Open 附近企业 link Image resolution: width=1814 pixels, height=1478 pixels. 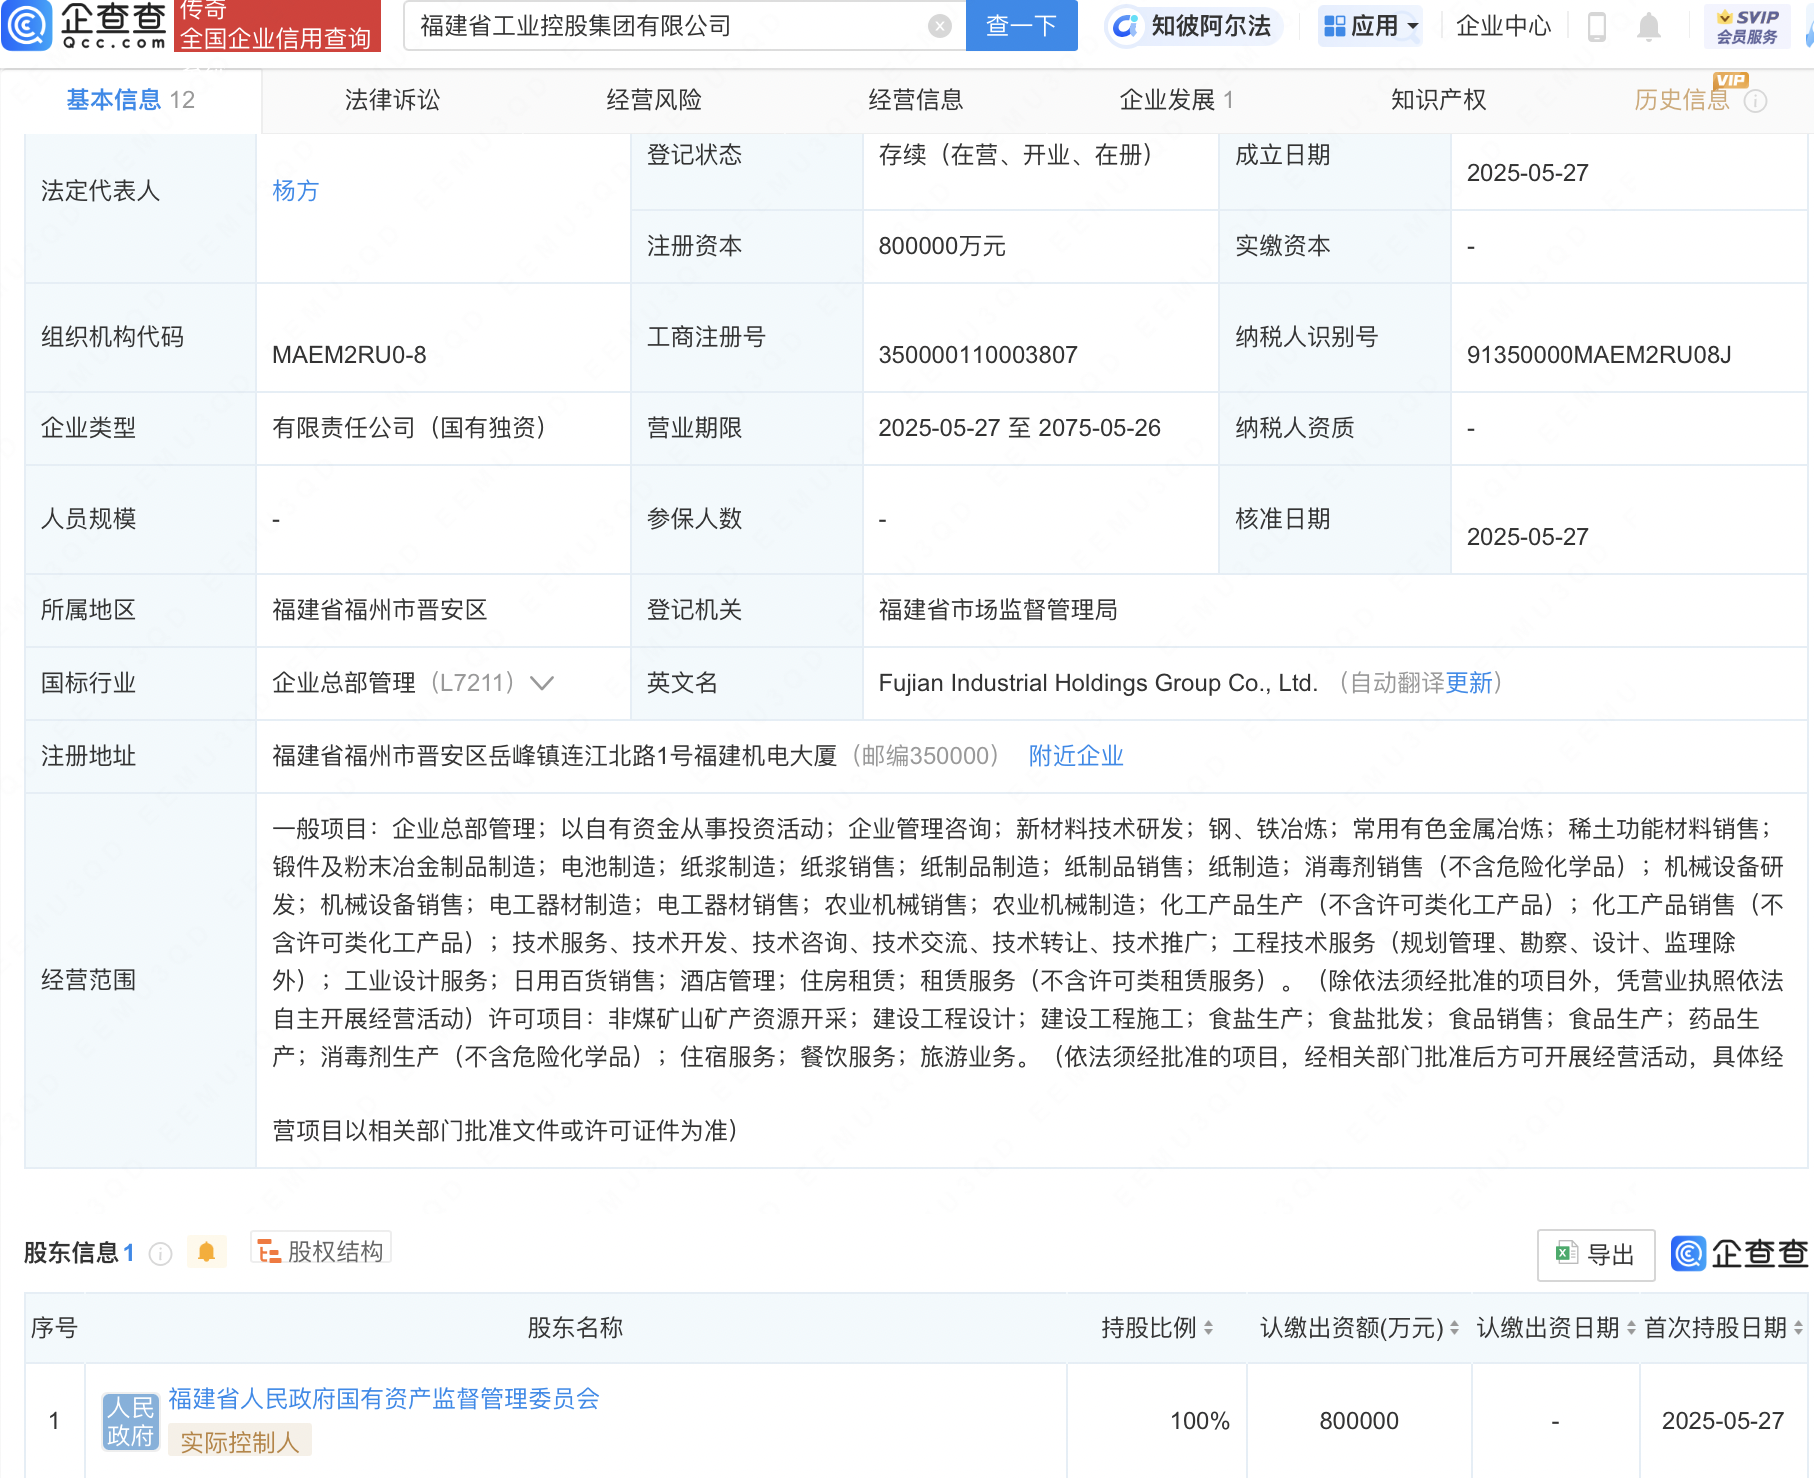pyautogui.click(x=1076, y=756)
